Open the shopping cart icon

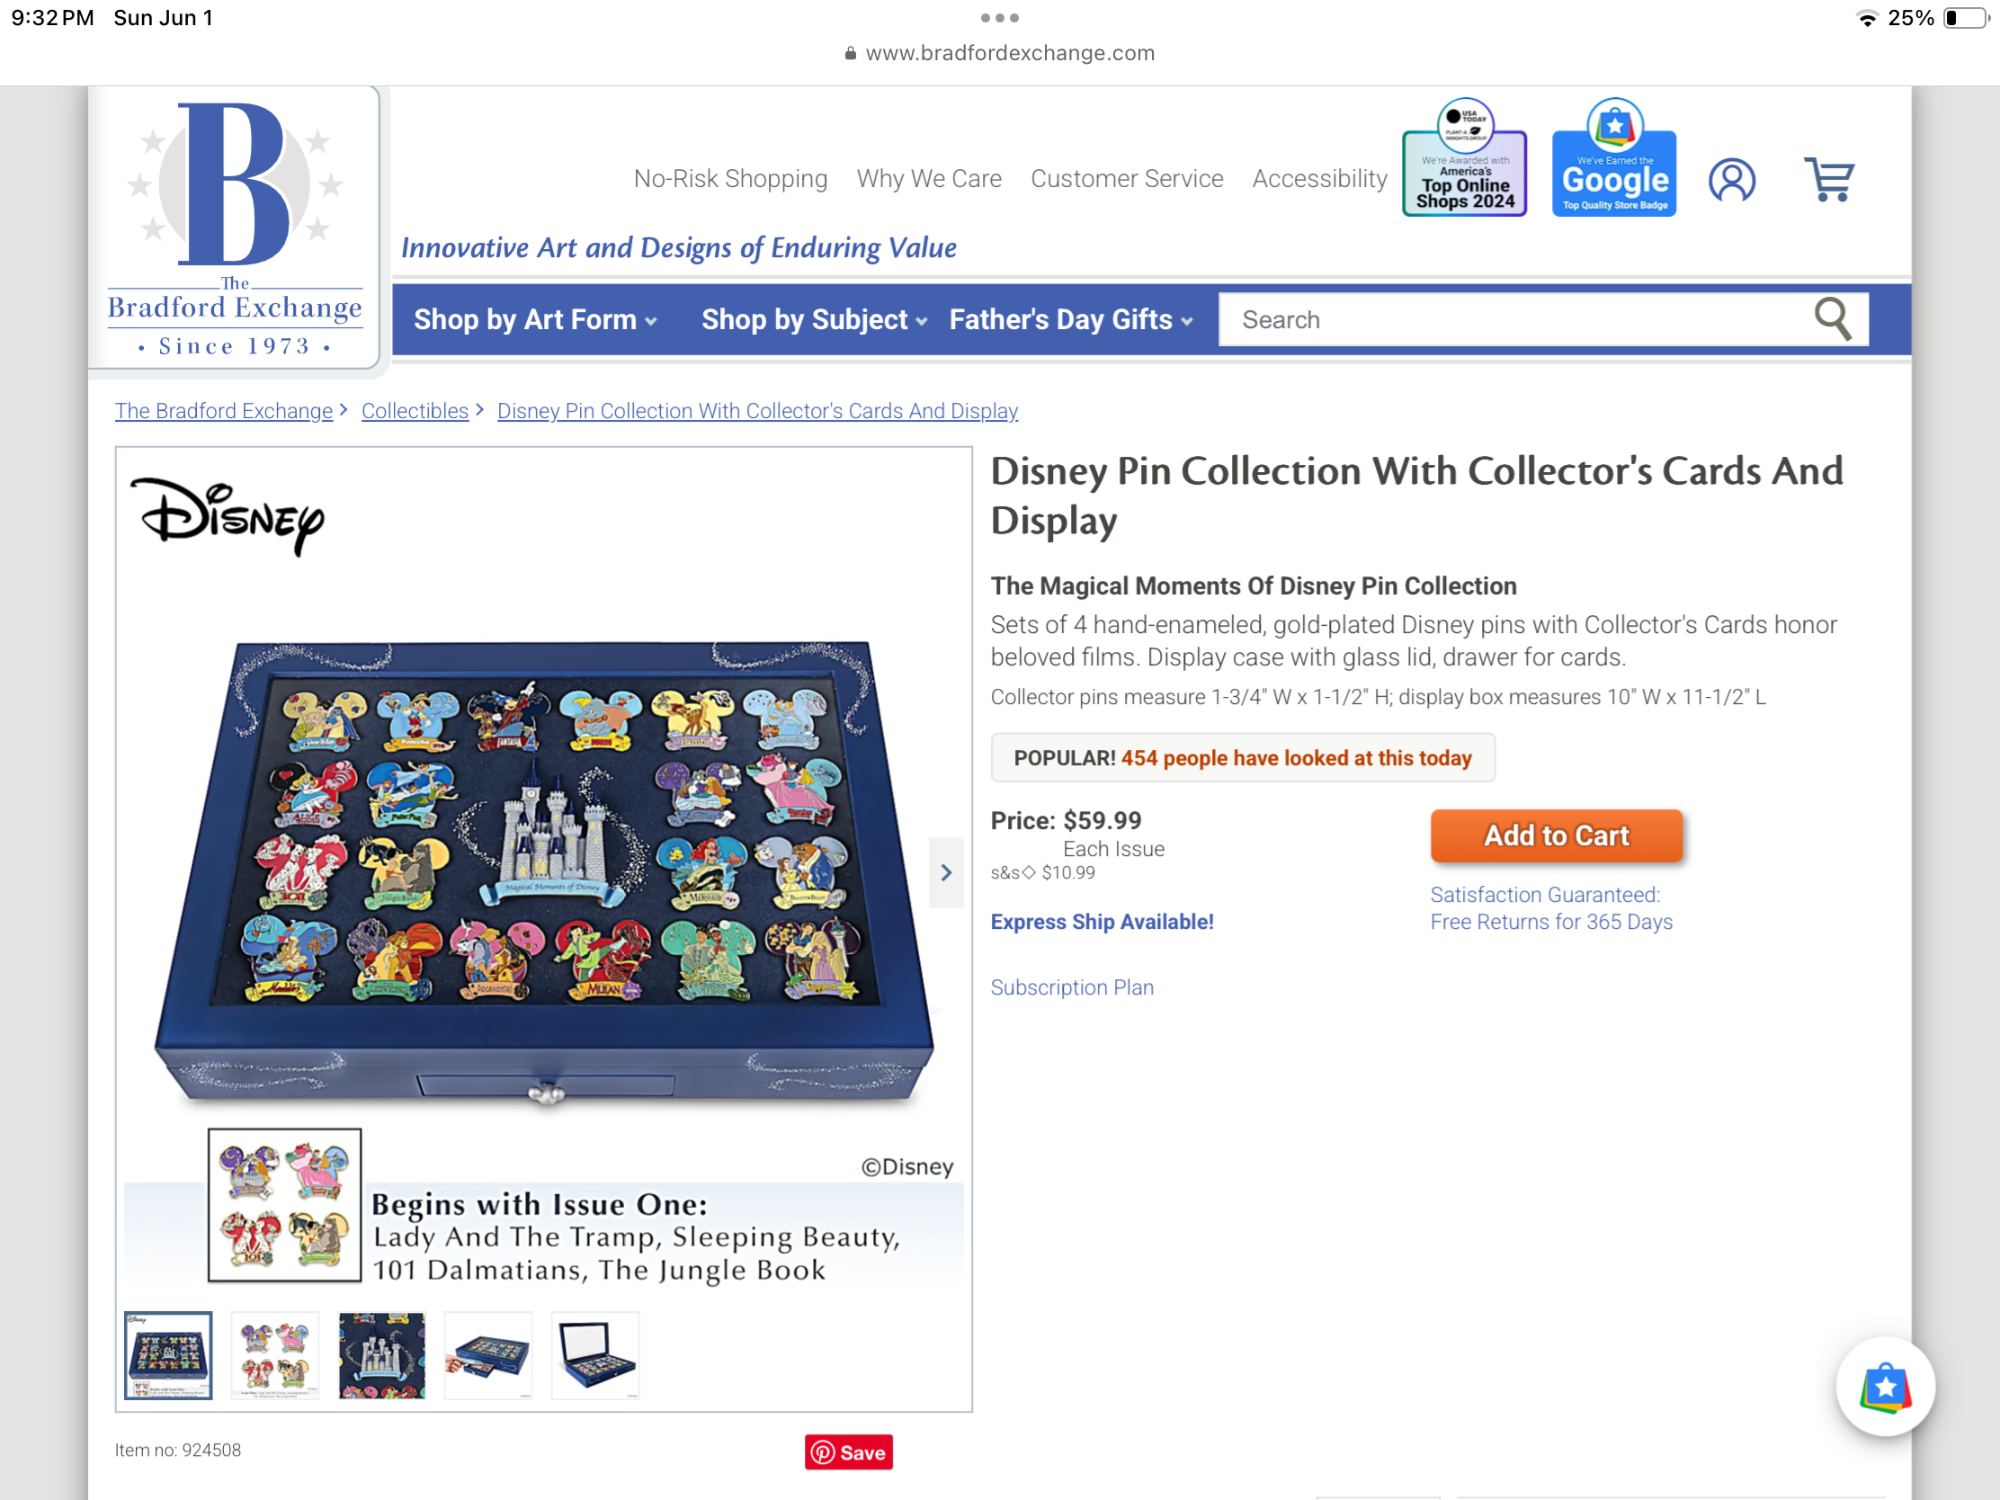[1829, 180]
